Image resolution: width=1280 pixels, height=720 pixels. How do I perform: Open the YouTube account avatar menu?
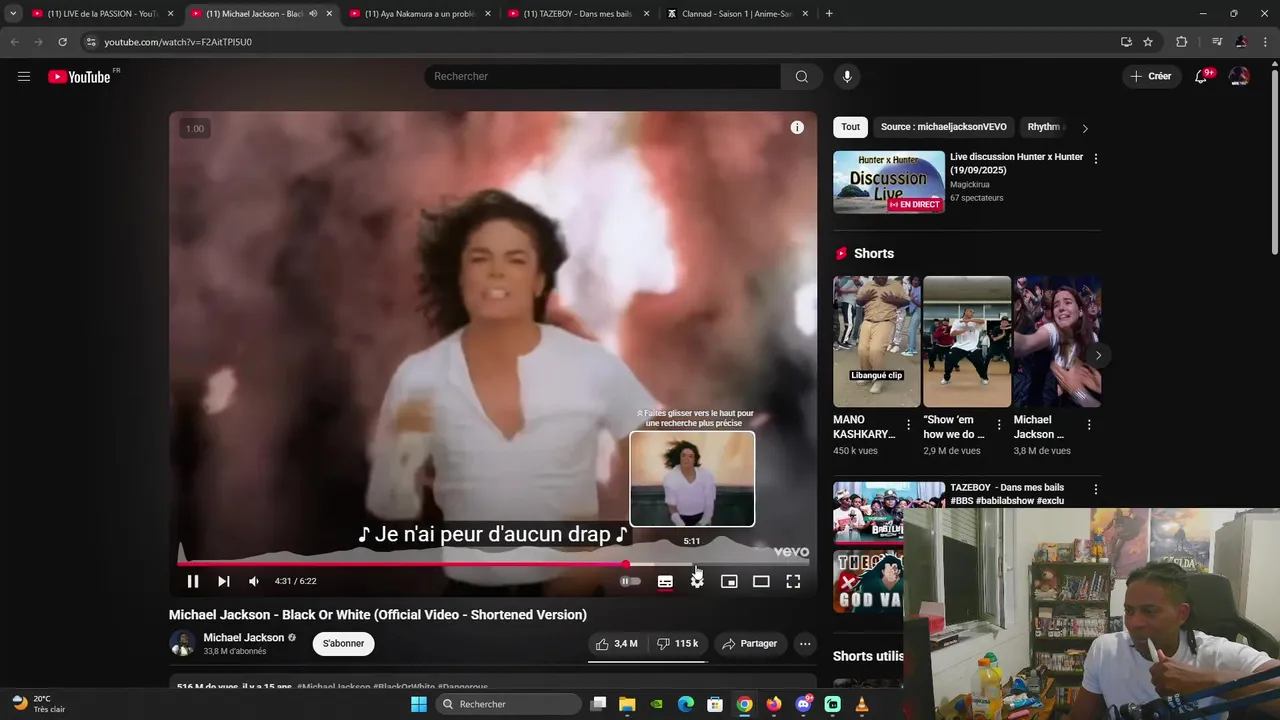pos(1239,76)
